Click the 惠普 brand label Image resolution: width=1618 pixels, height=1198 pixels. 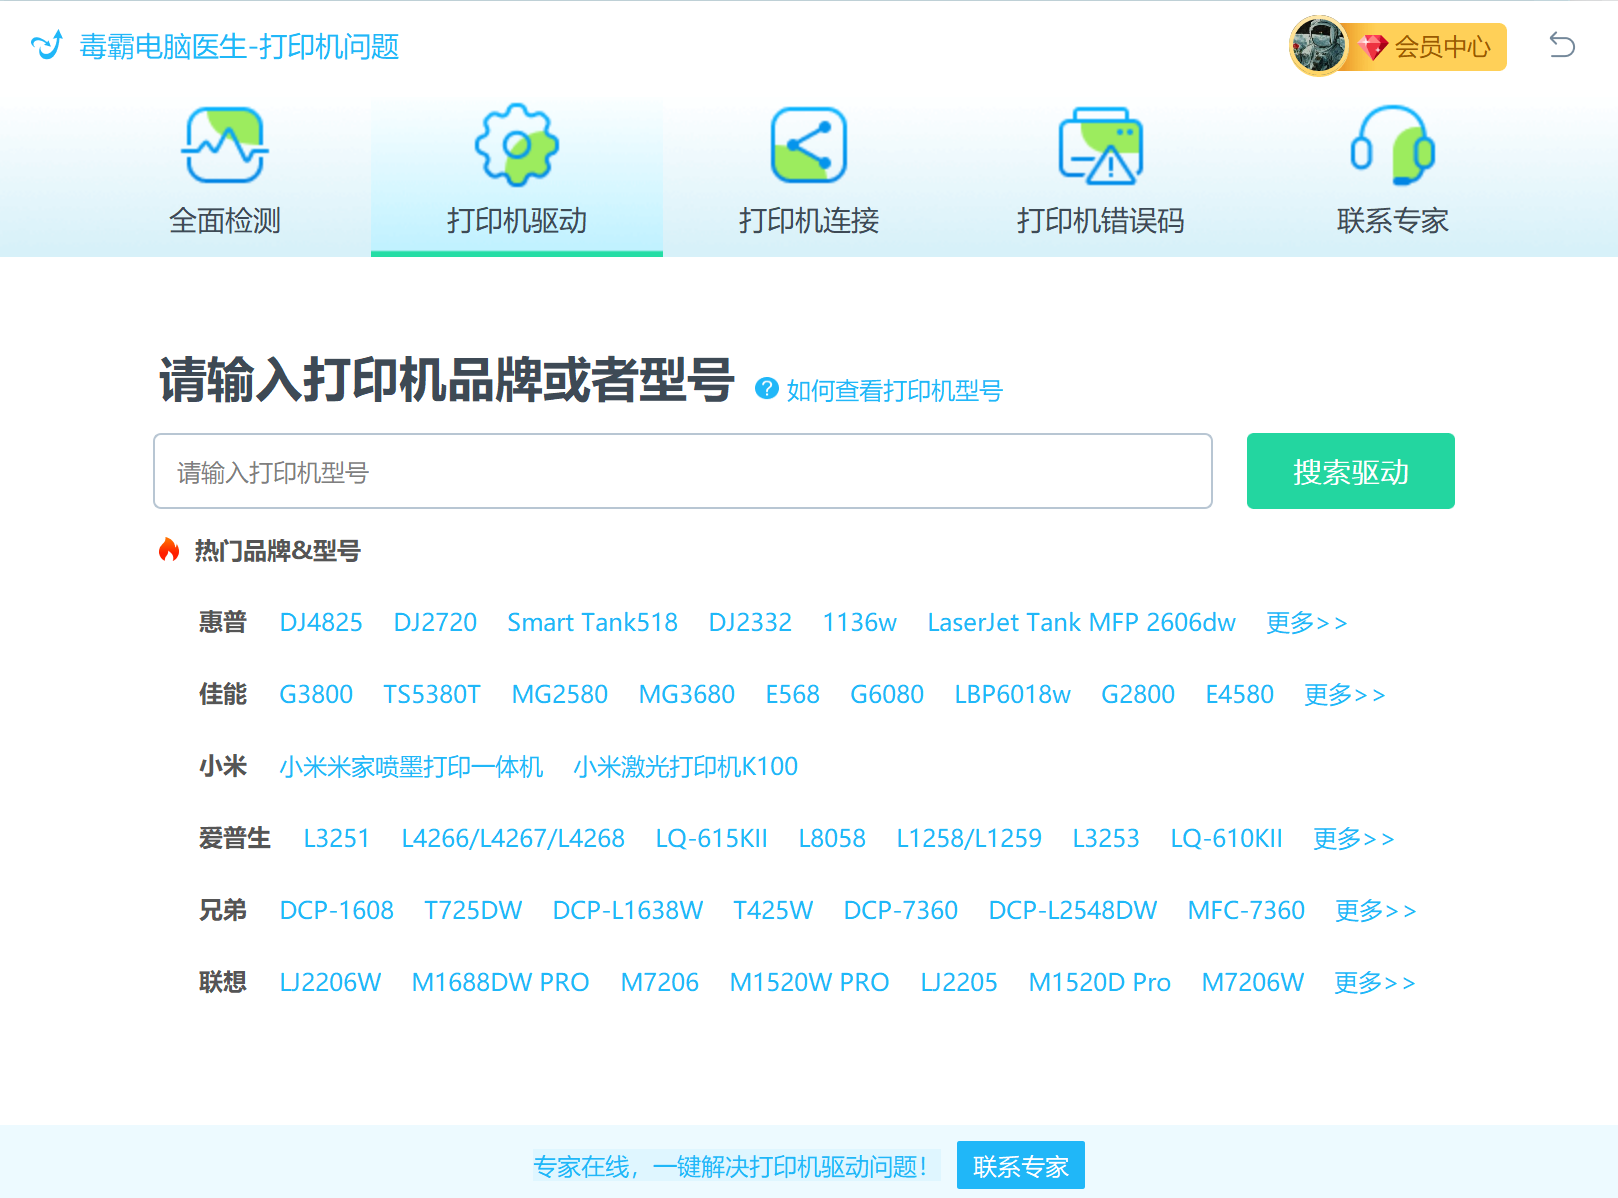222,622
